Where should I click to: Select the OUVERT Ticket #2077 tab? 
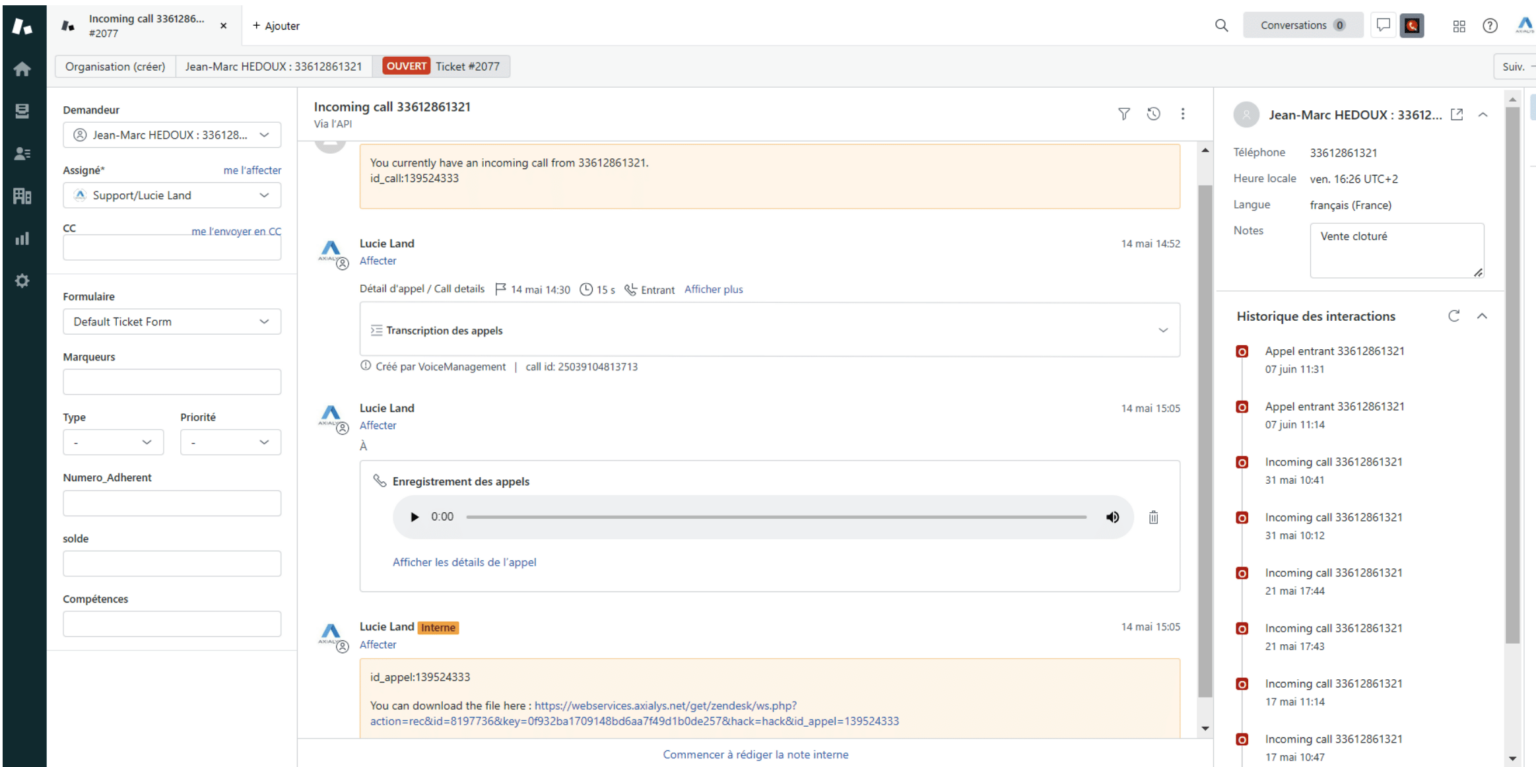point(443,67)
